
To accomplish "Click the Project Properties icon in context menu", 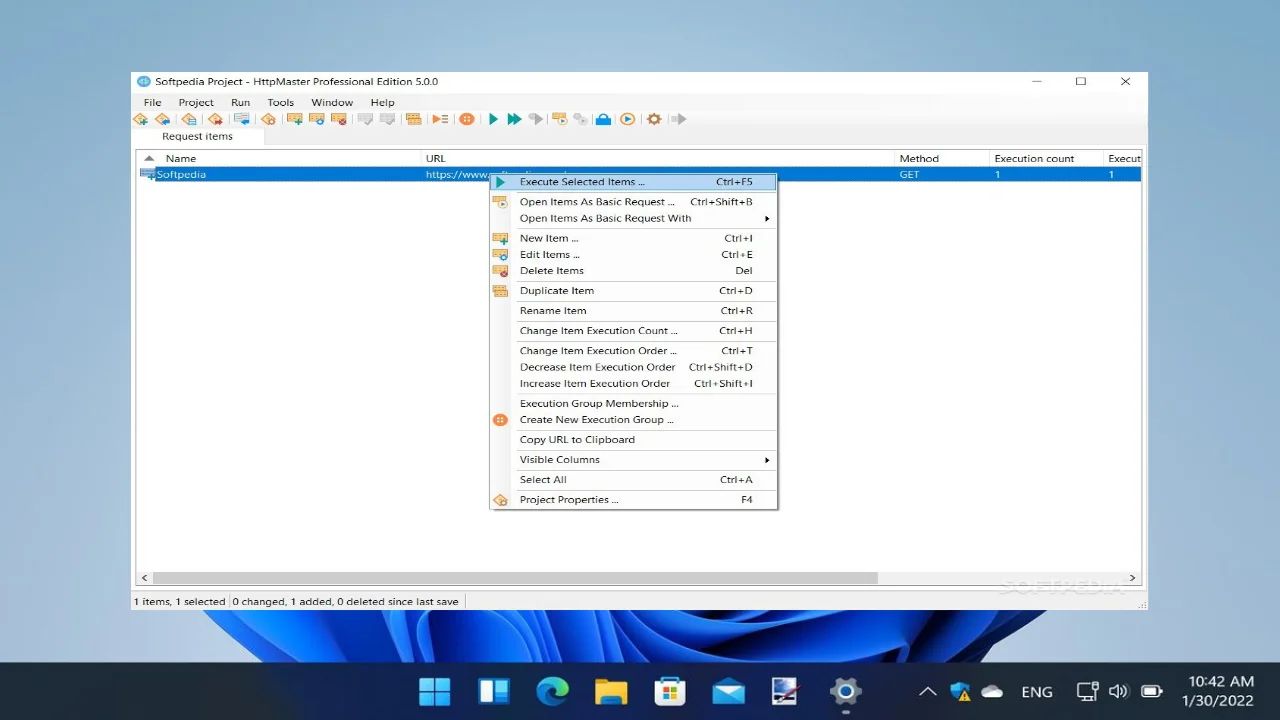I will point(500,500).
